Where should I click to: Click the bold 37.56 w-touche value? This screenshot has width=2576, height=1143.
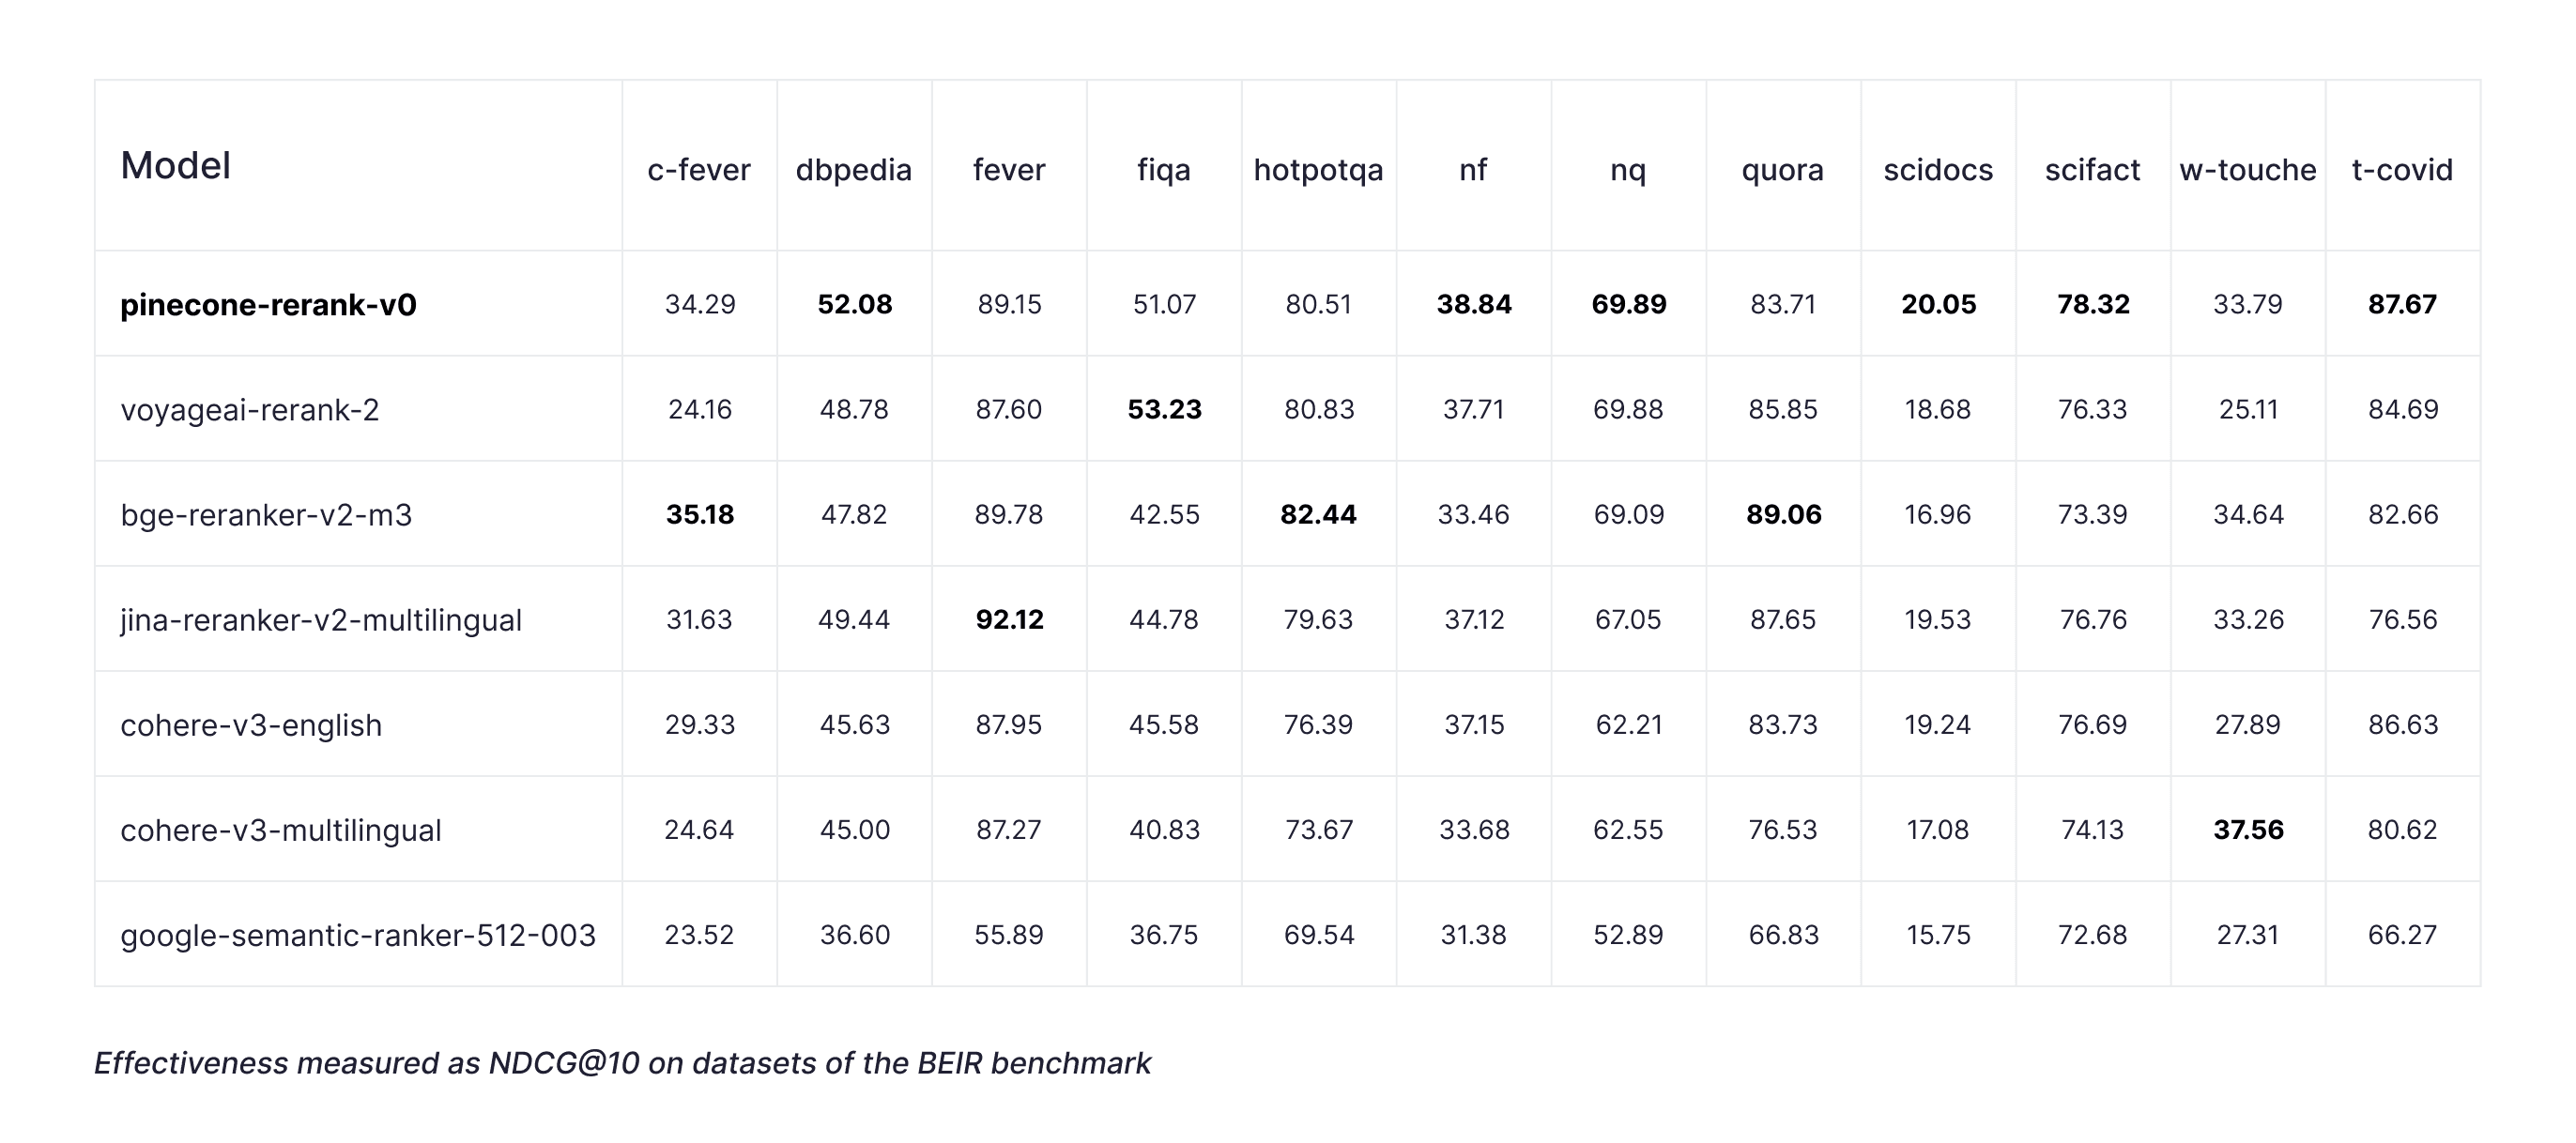2248,830
